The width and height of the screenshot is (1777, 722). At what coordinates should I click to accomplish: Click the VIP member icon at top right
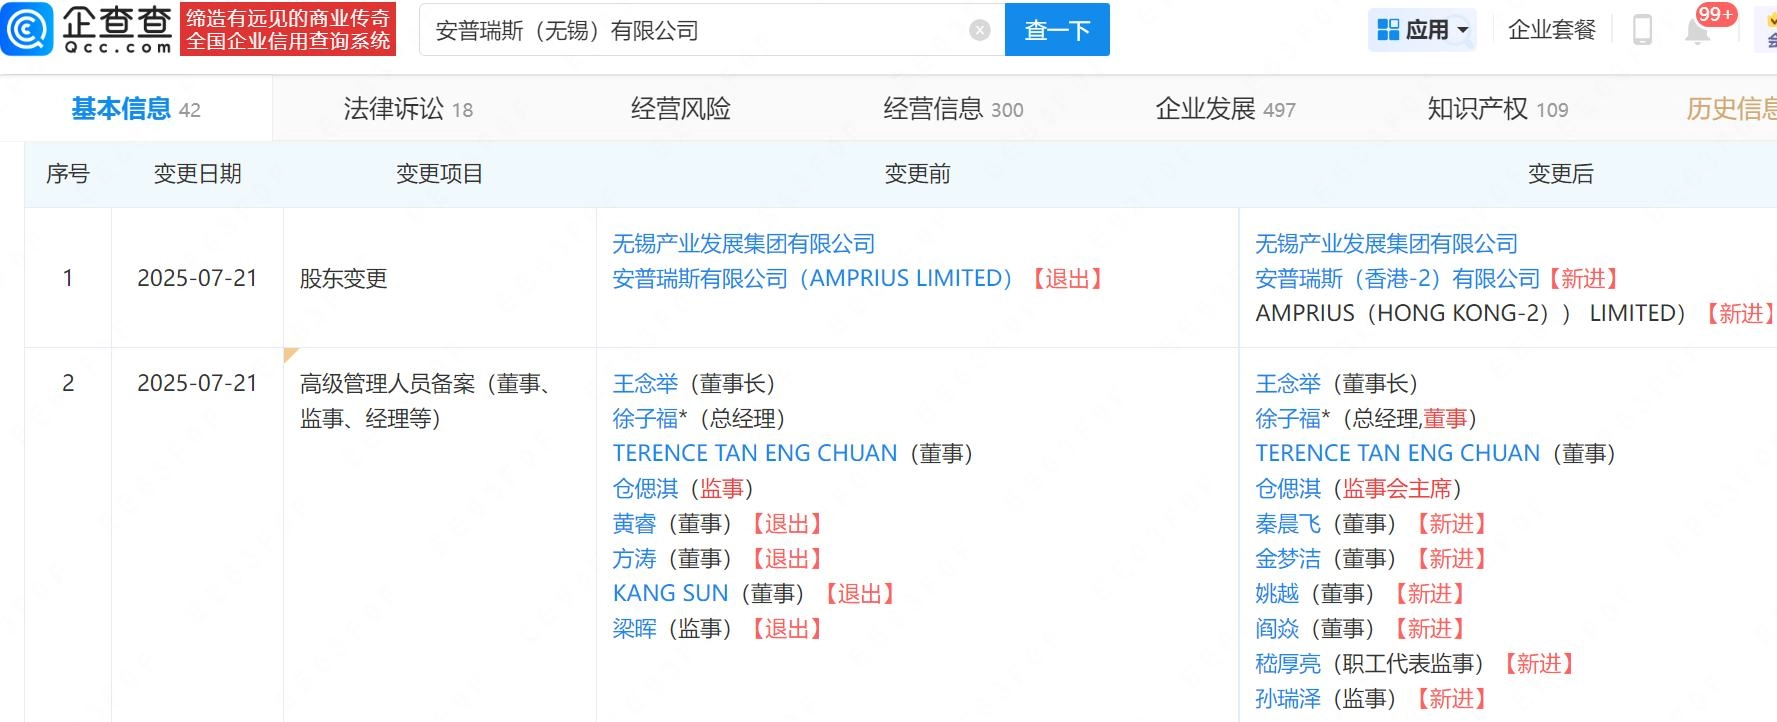coord(1766,30)
